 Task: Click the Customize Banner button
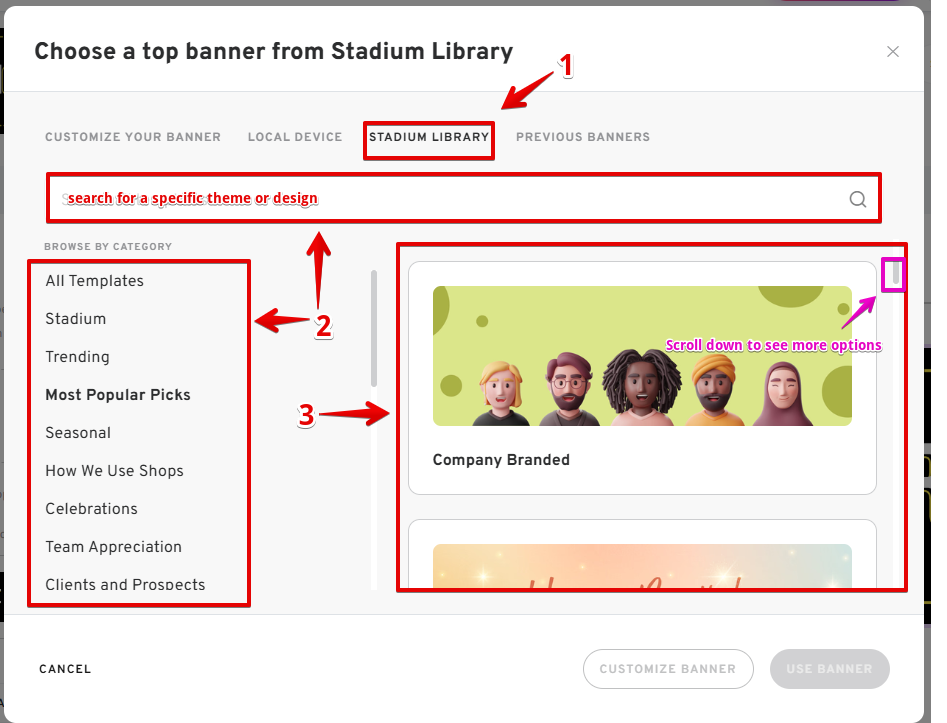click(x=667, y=669)
